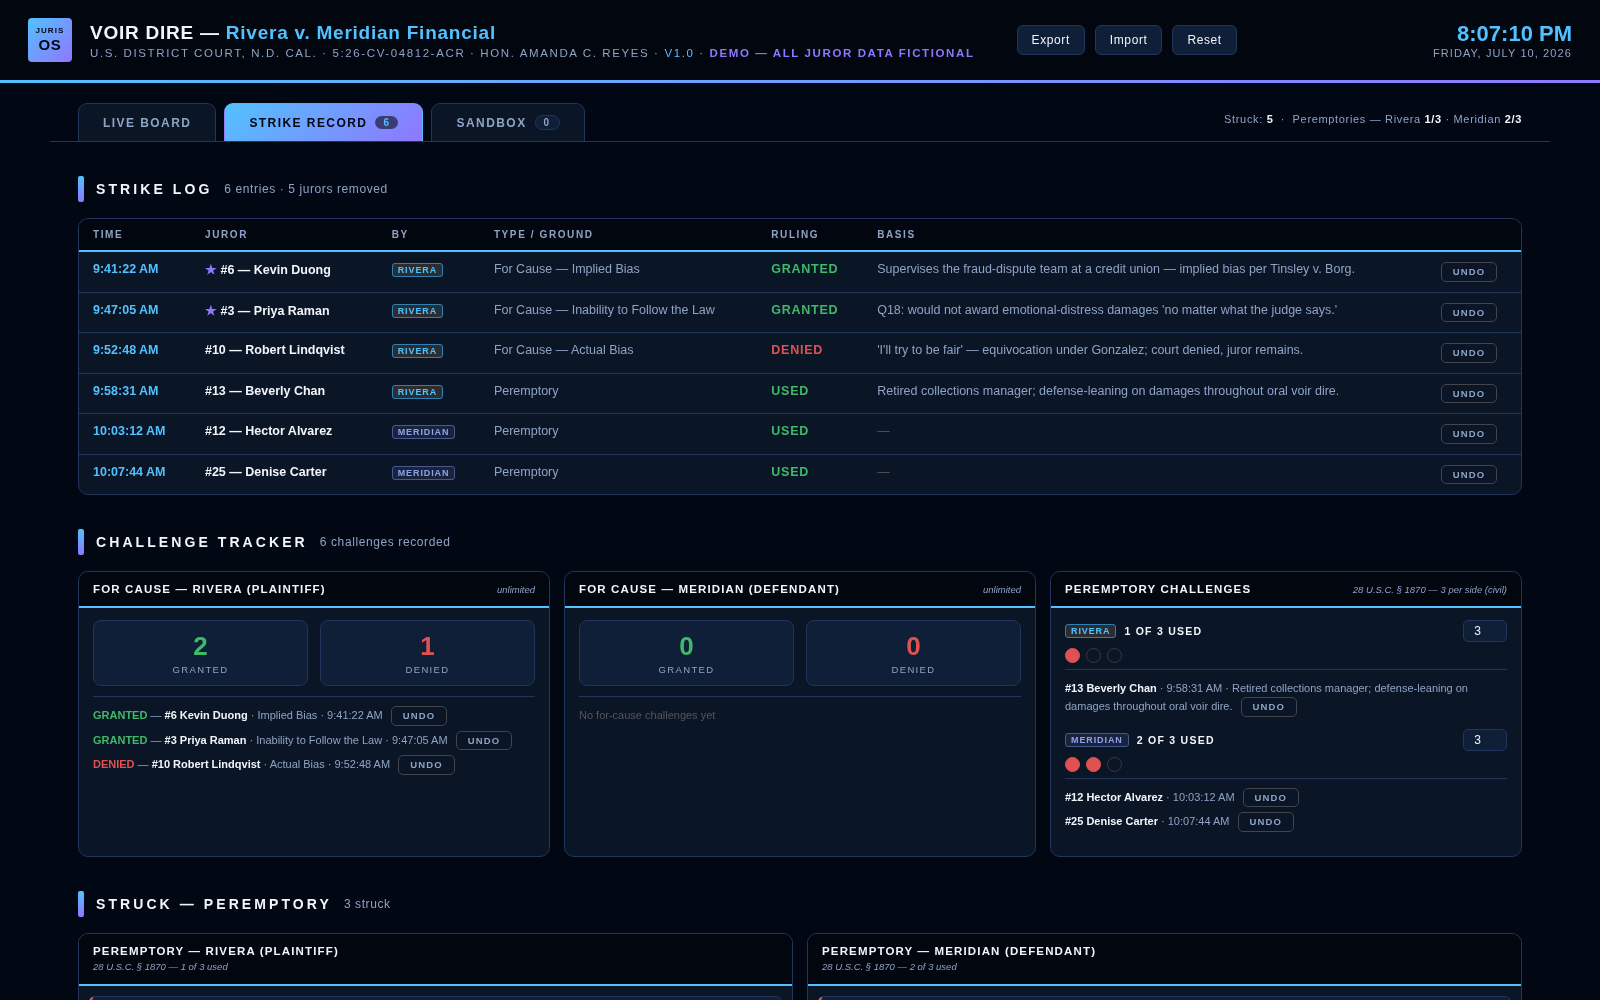1600x1000 pixels.
Task: Select the Strike Record tab
Action: pos(323,122)
